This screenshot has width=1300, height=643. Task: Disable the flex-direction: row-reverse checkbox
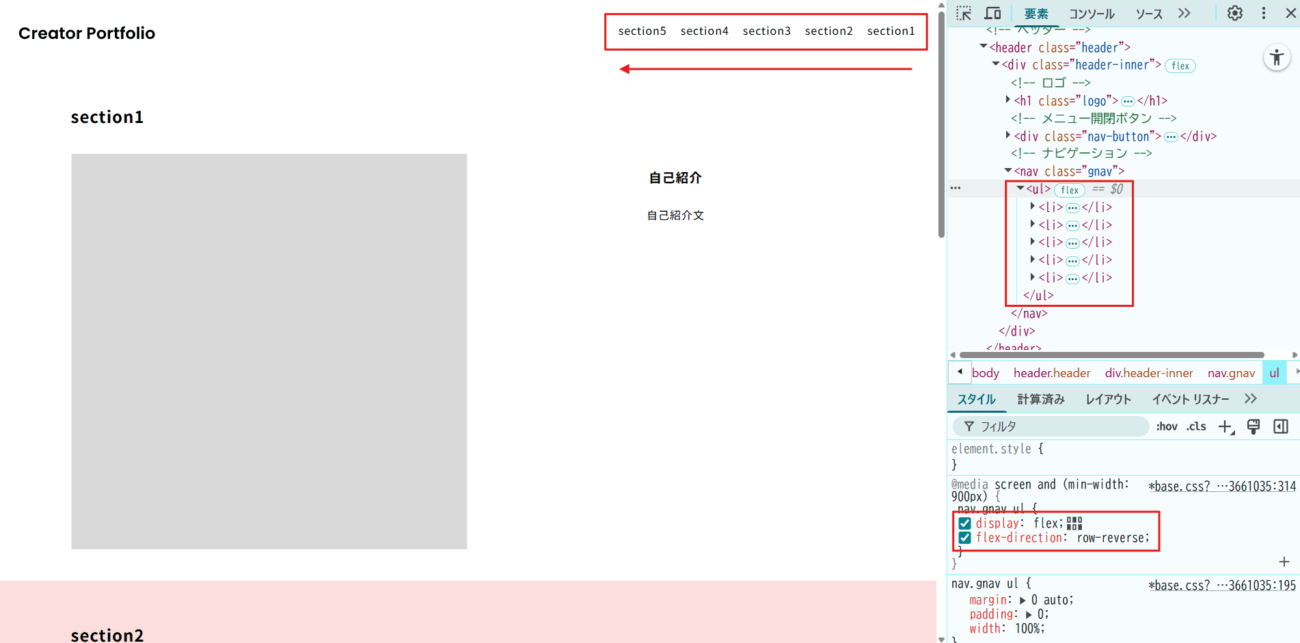(x=965, y=538)
